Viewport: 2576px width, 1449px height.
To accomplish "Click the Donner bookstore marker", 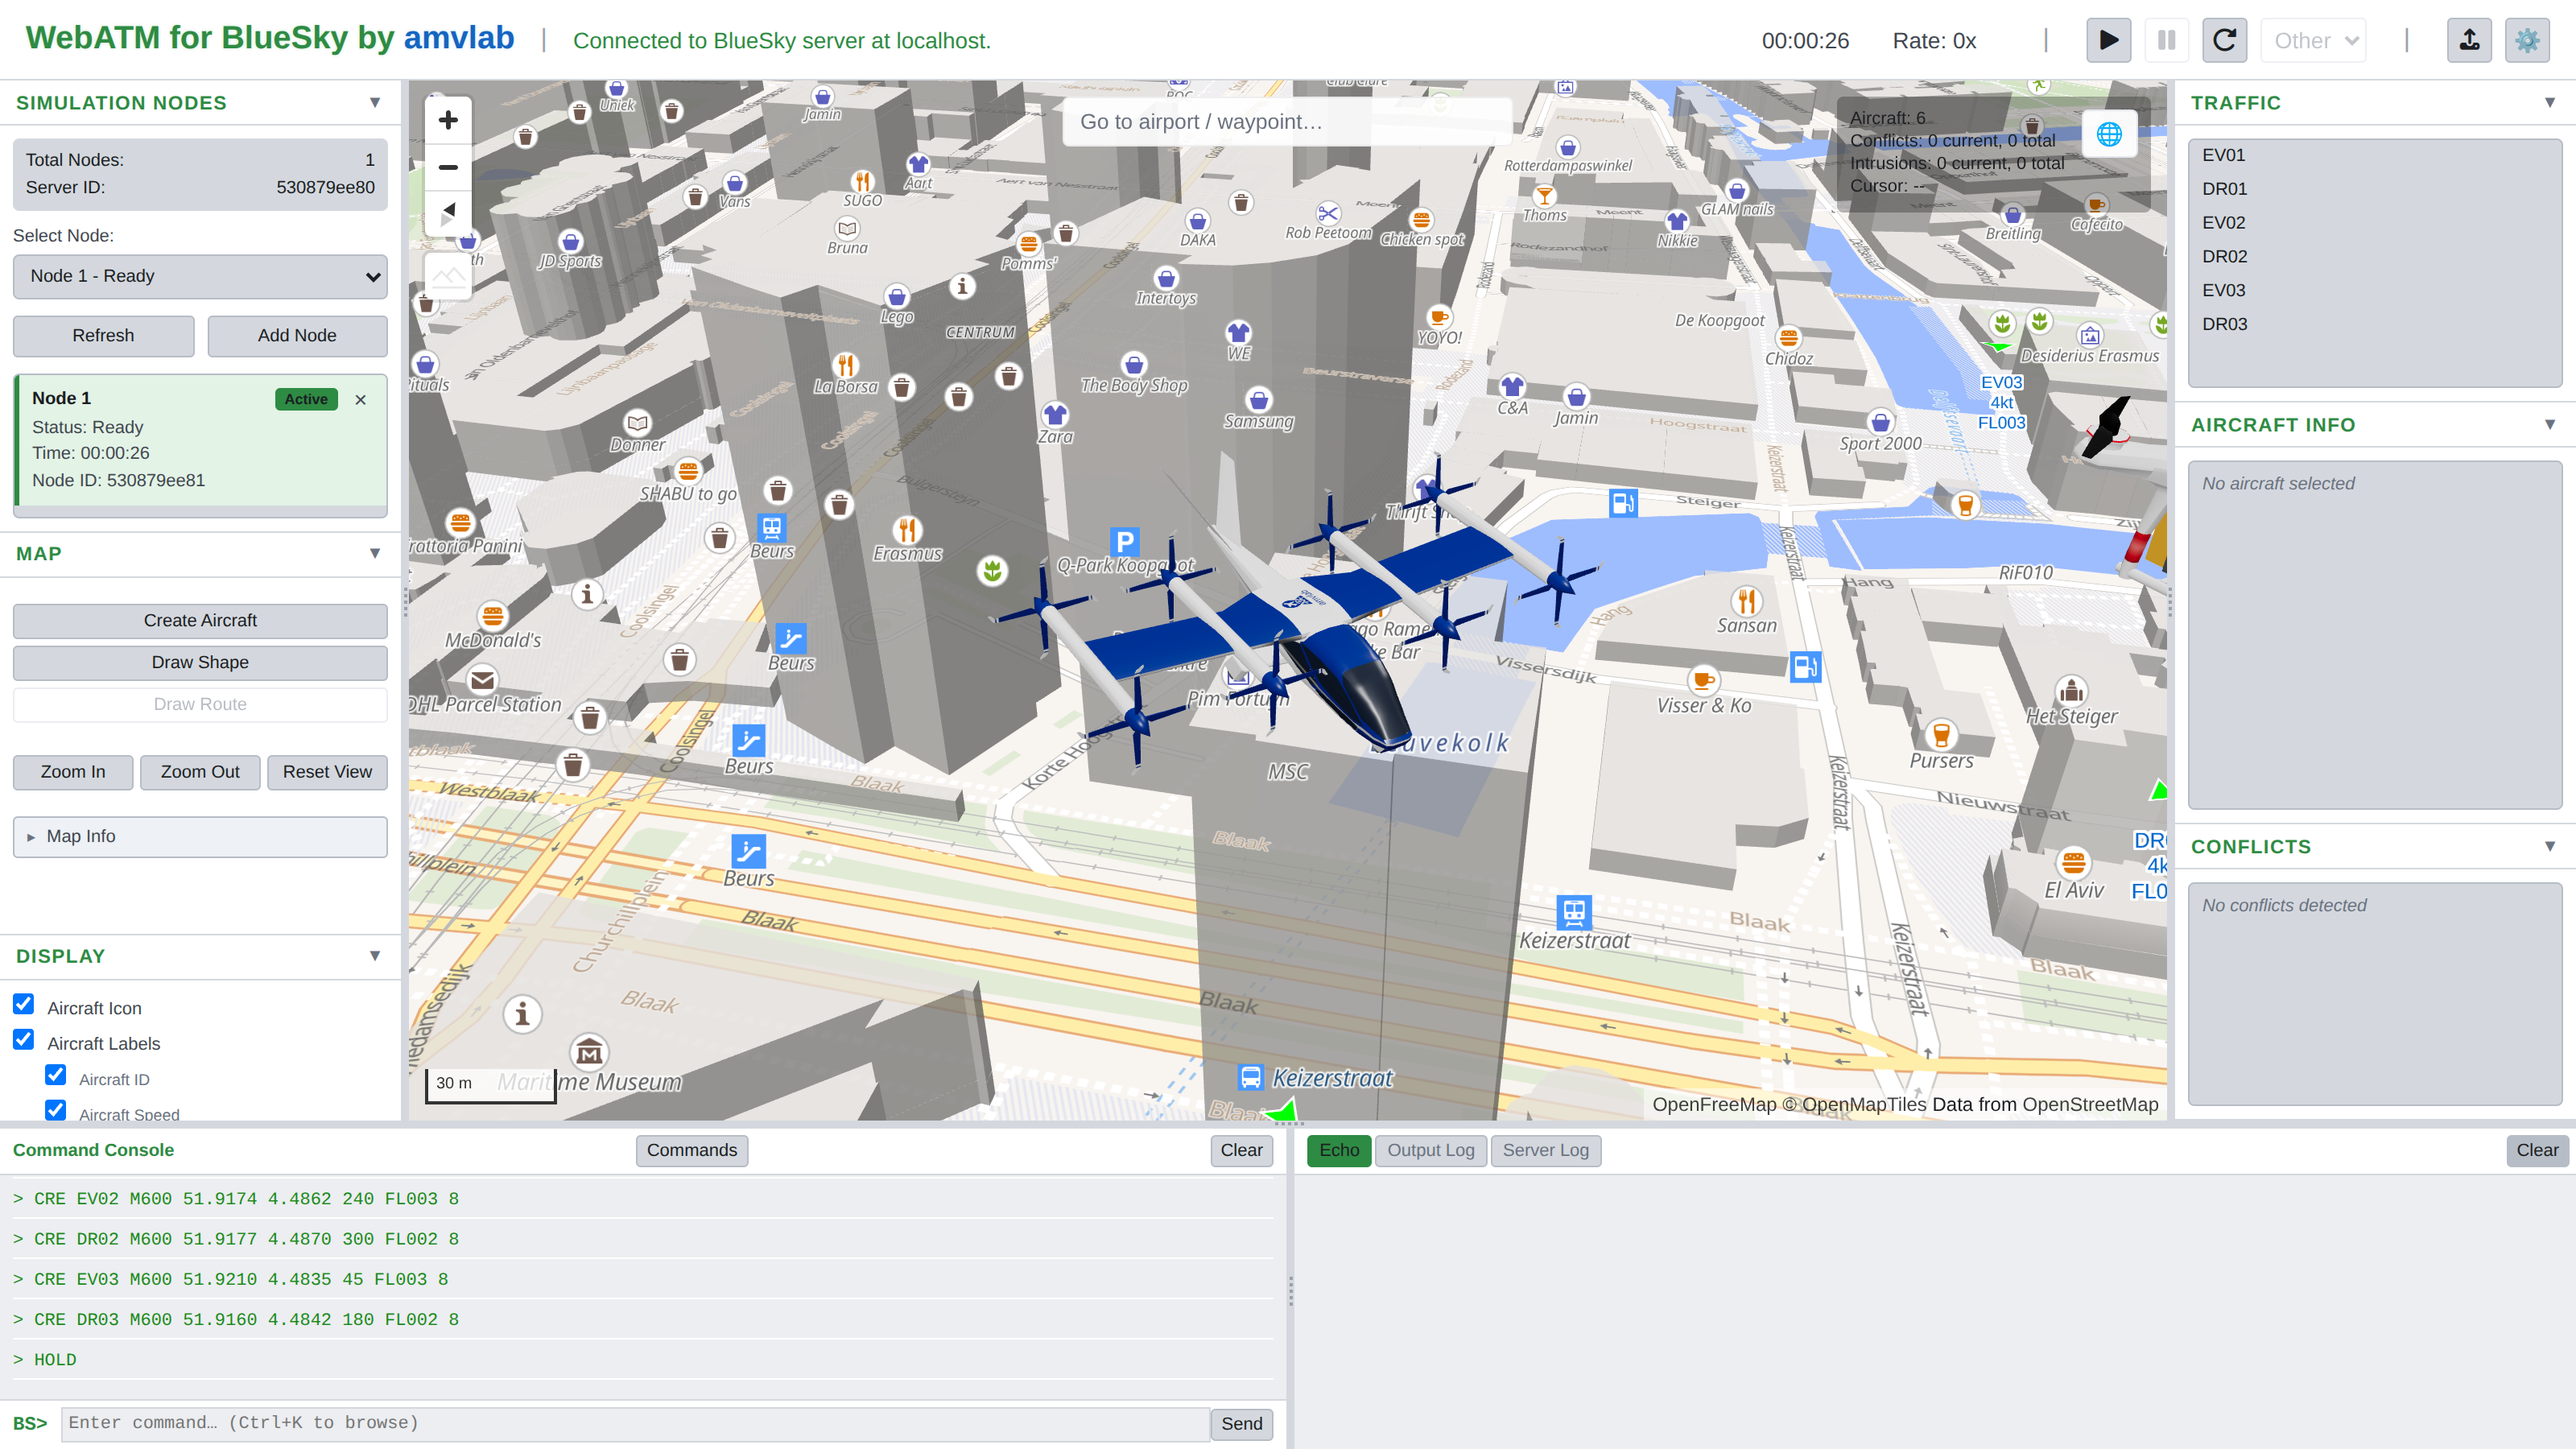I will pyautogui.click(x=637, y=422).
